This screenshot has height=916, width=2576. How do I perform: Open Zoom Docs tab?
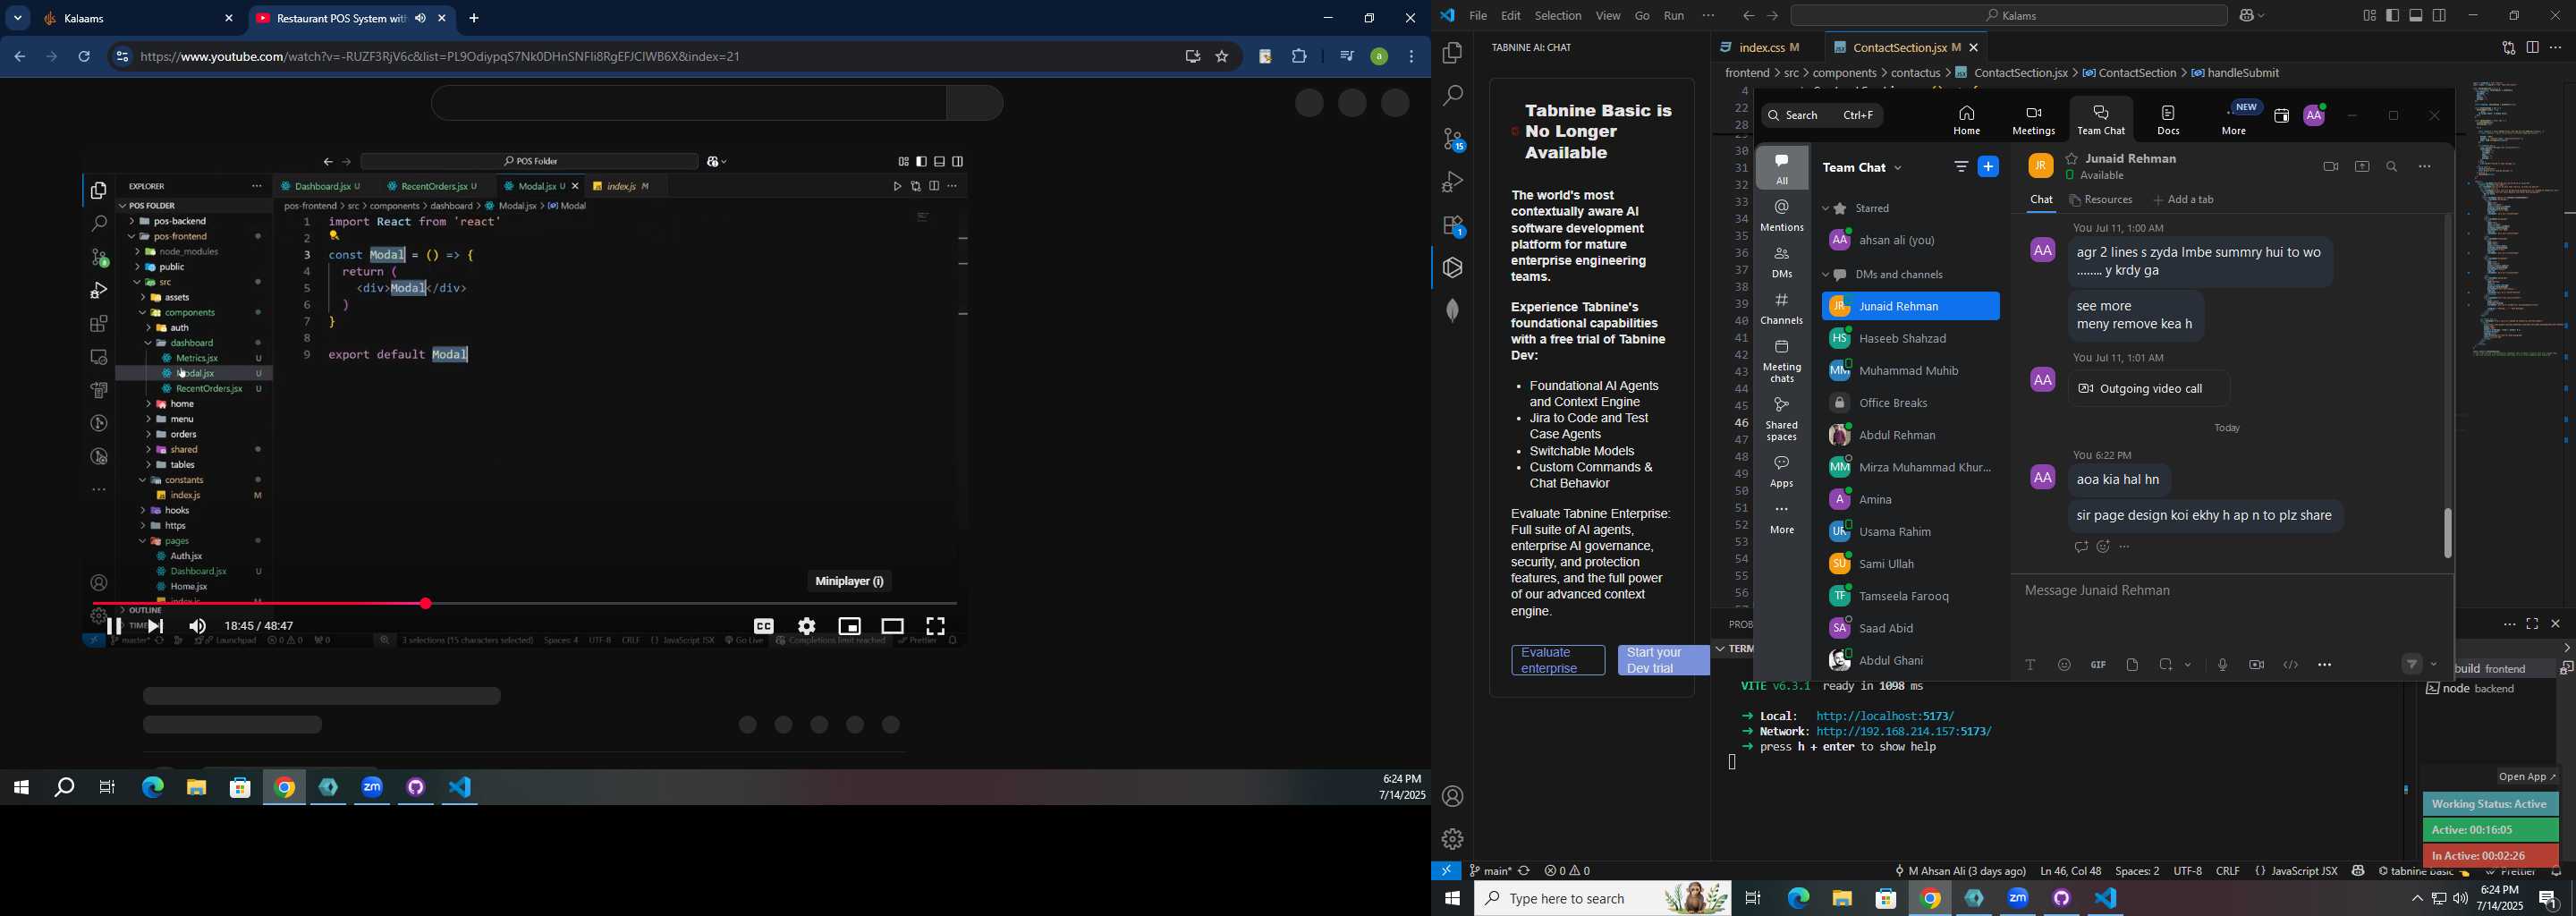tap(2167, 121)
